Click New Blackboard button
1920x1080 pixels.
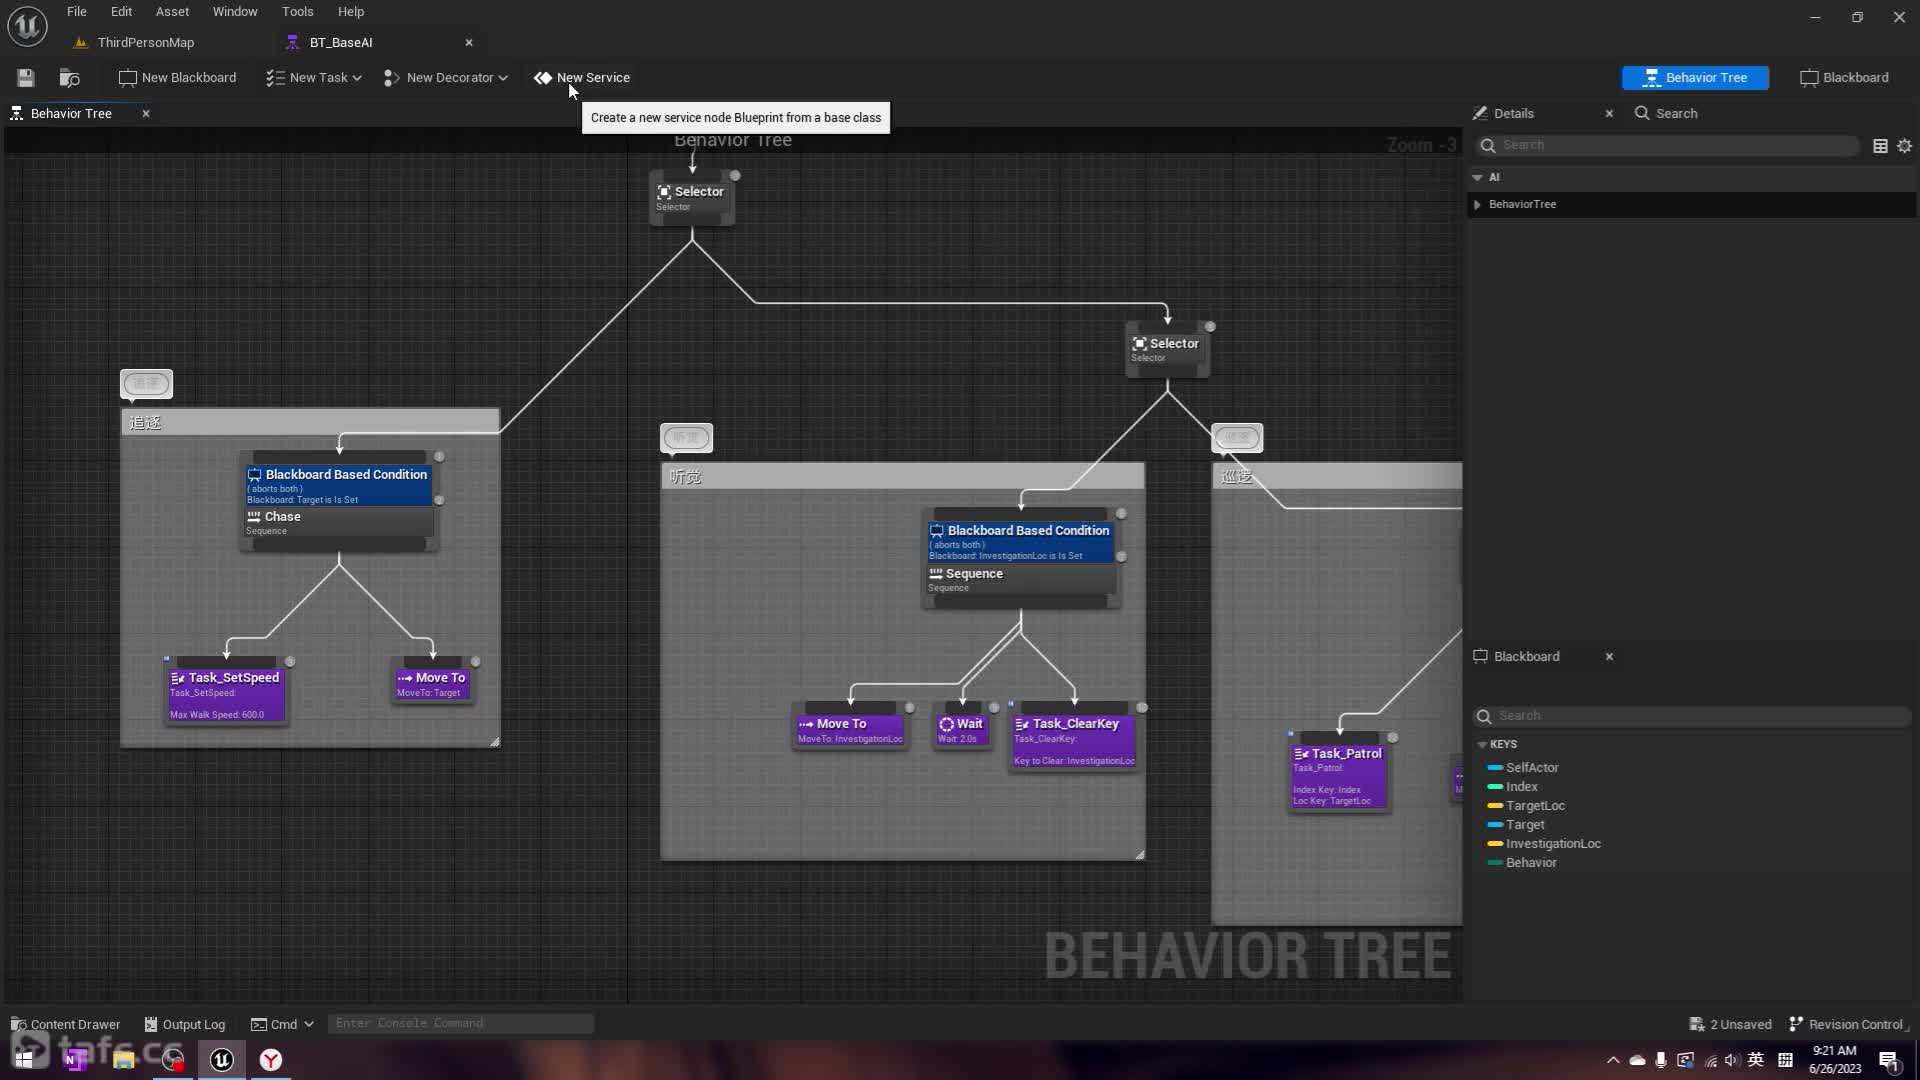point(178,78)
